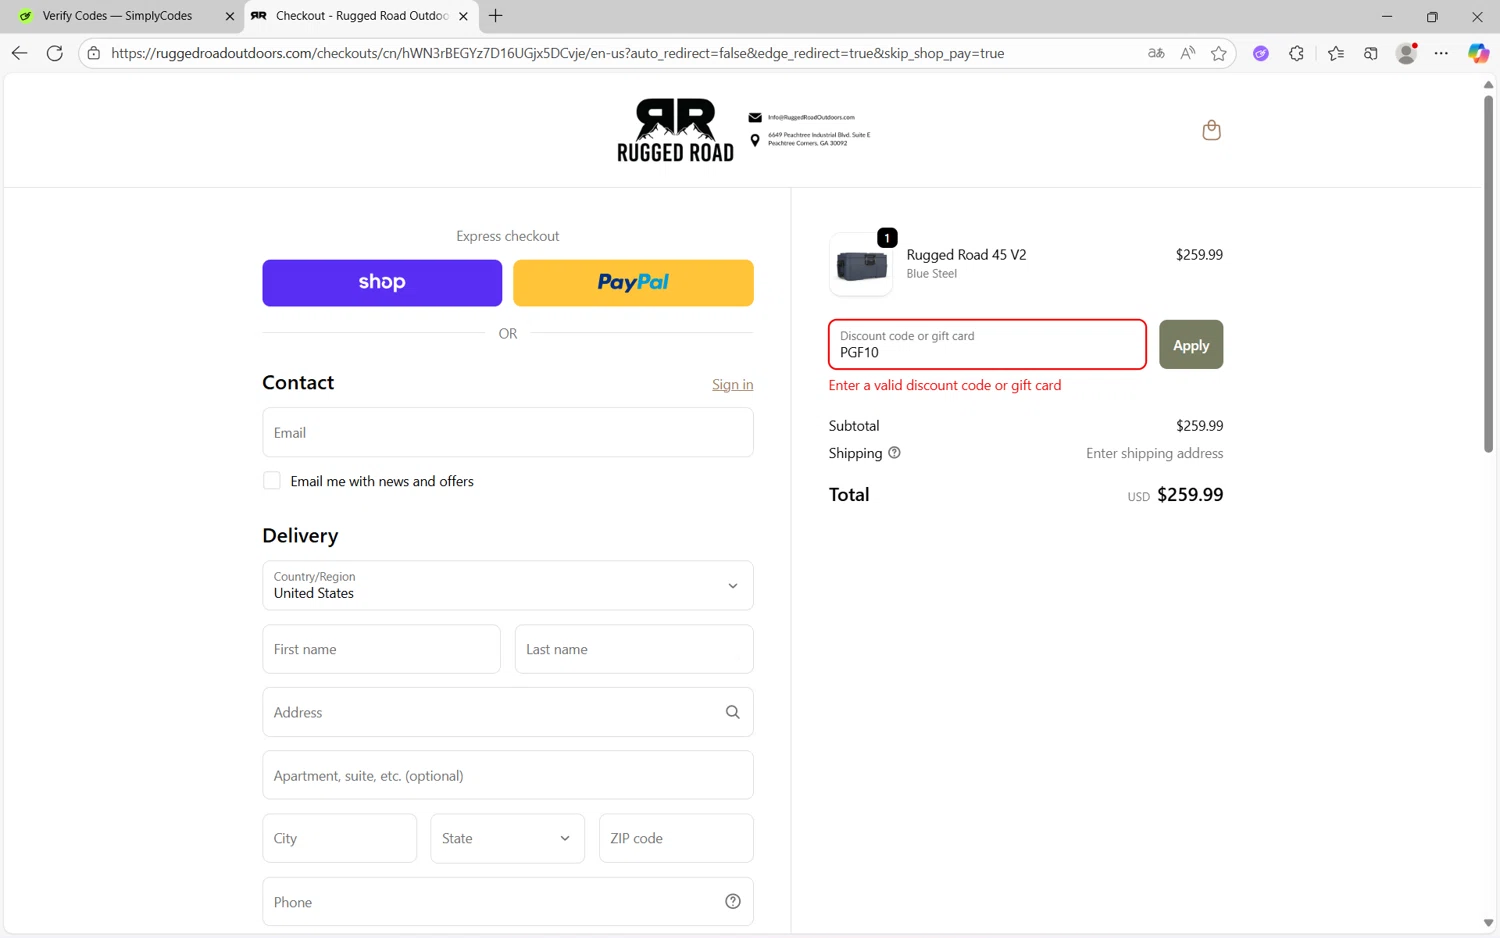Image resolution: width=1500 pixels, height=938 pixels.
Task: Close the Verify Codes SimplyCodes tab
Action: [x=230, y=16]
